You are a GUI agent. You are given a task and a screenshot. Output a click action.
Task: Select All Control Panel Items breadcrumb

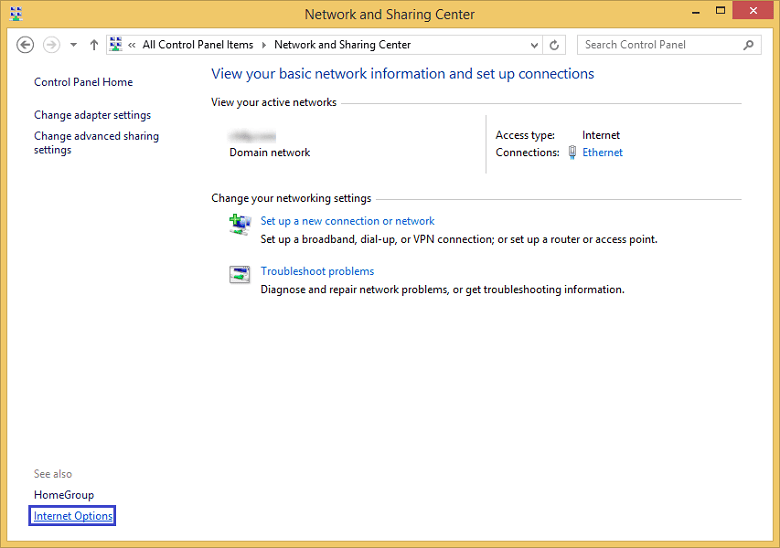[197, 45]
